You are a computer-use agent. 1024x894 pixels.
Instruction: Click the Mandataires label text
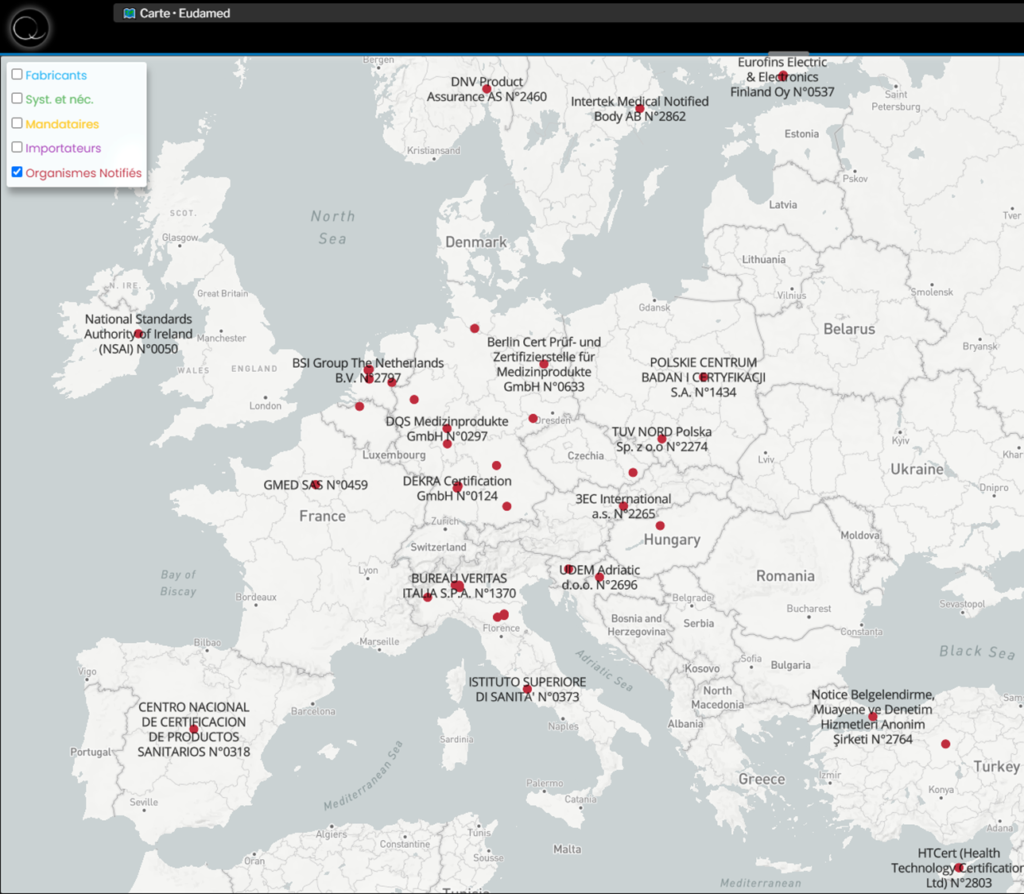62,124
